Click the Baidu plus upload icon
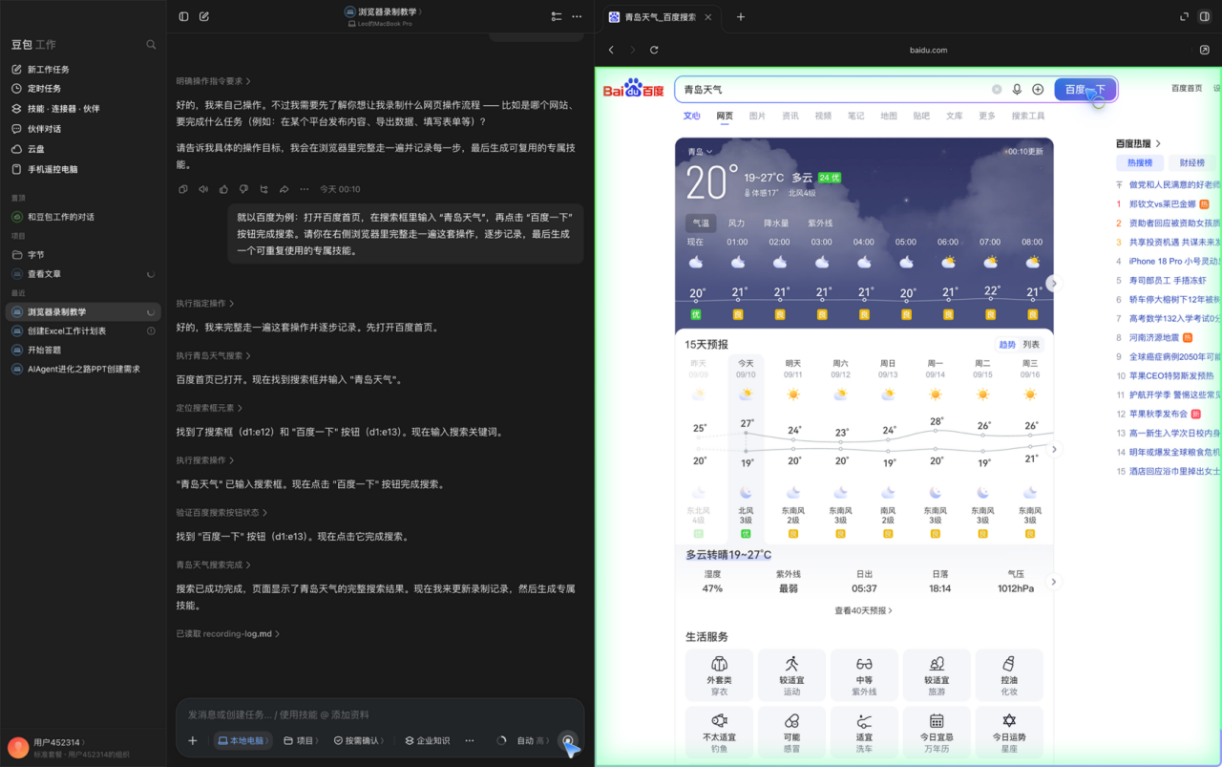The height and width of the screenshot is (767, 1222). coord(1038,89)
